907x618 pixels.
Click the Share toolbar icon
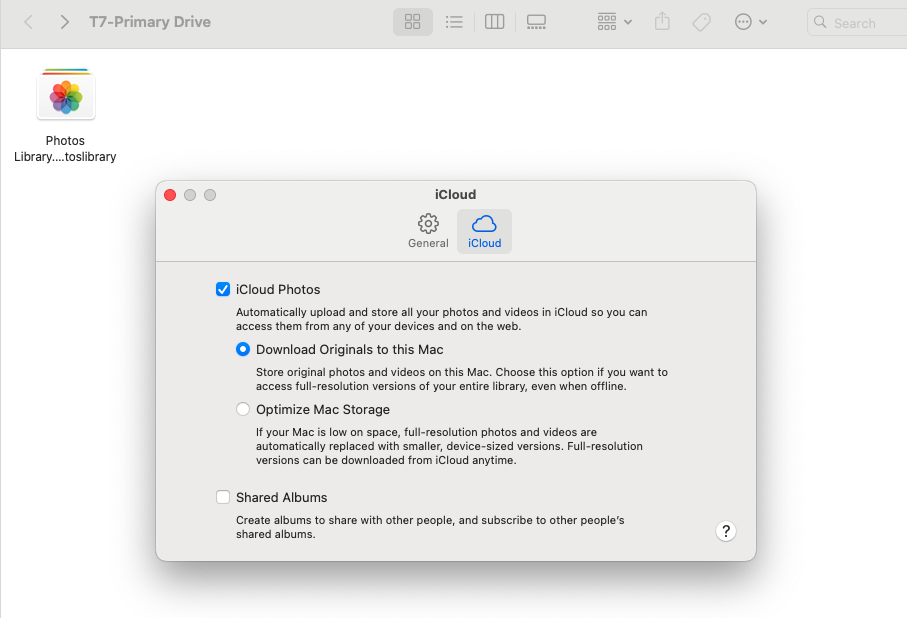pyautogui.click(x=662, y=22)
